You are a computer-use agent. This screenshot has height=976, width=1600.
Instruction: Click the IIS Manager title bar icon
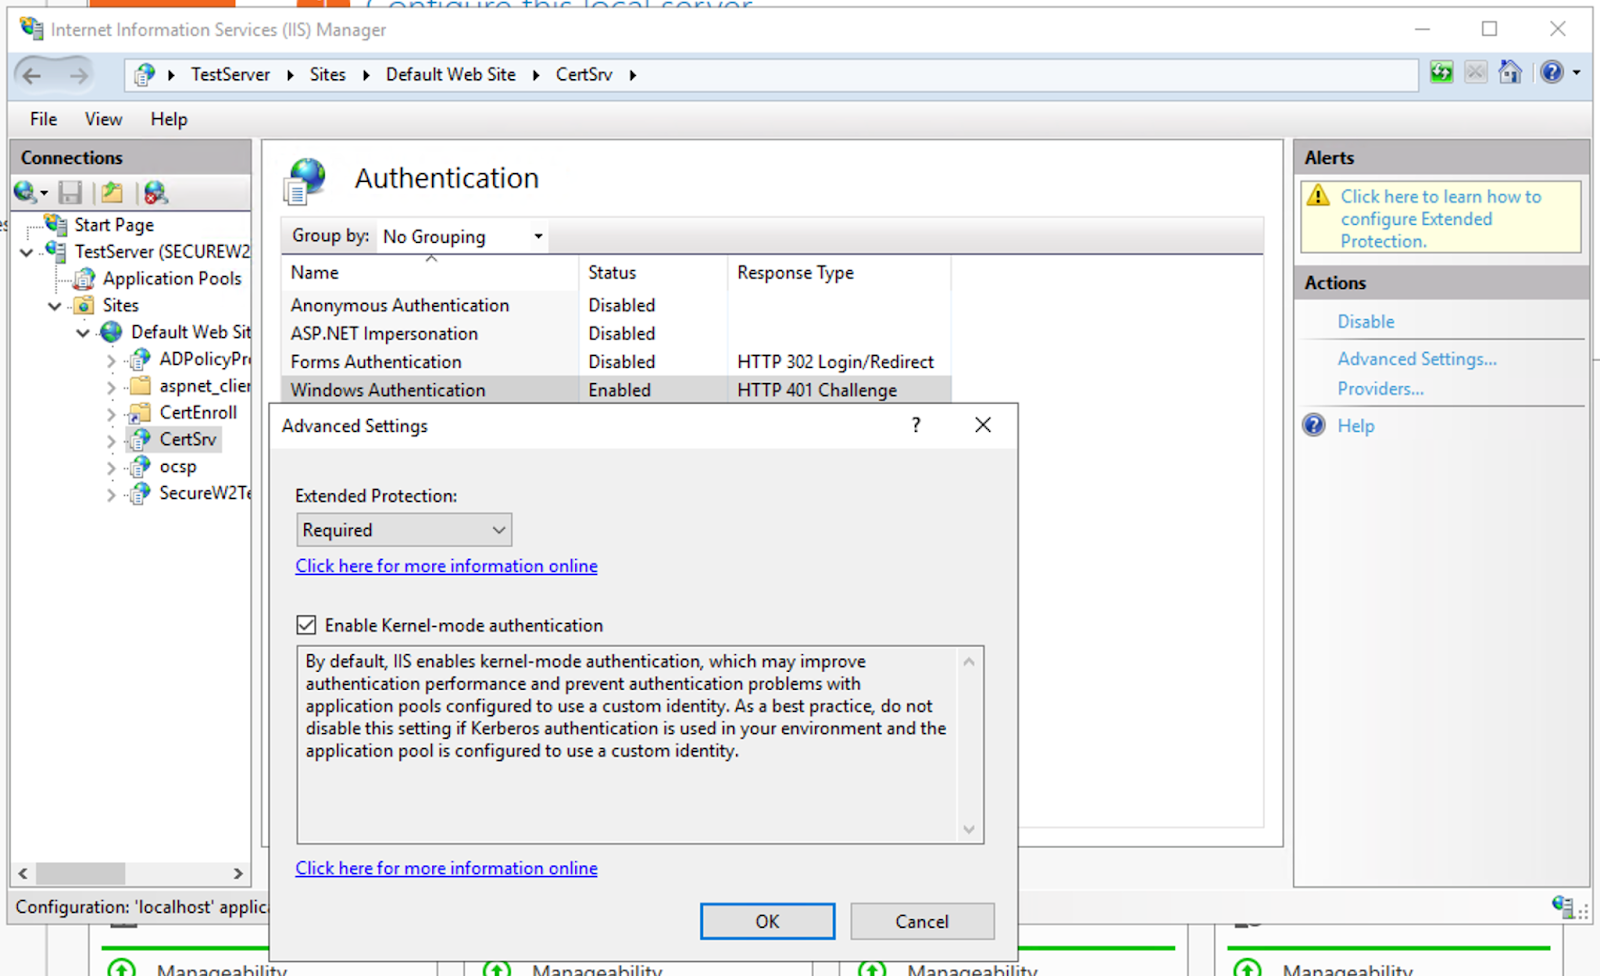pyautogui.click(x=31, y=29)
